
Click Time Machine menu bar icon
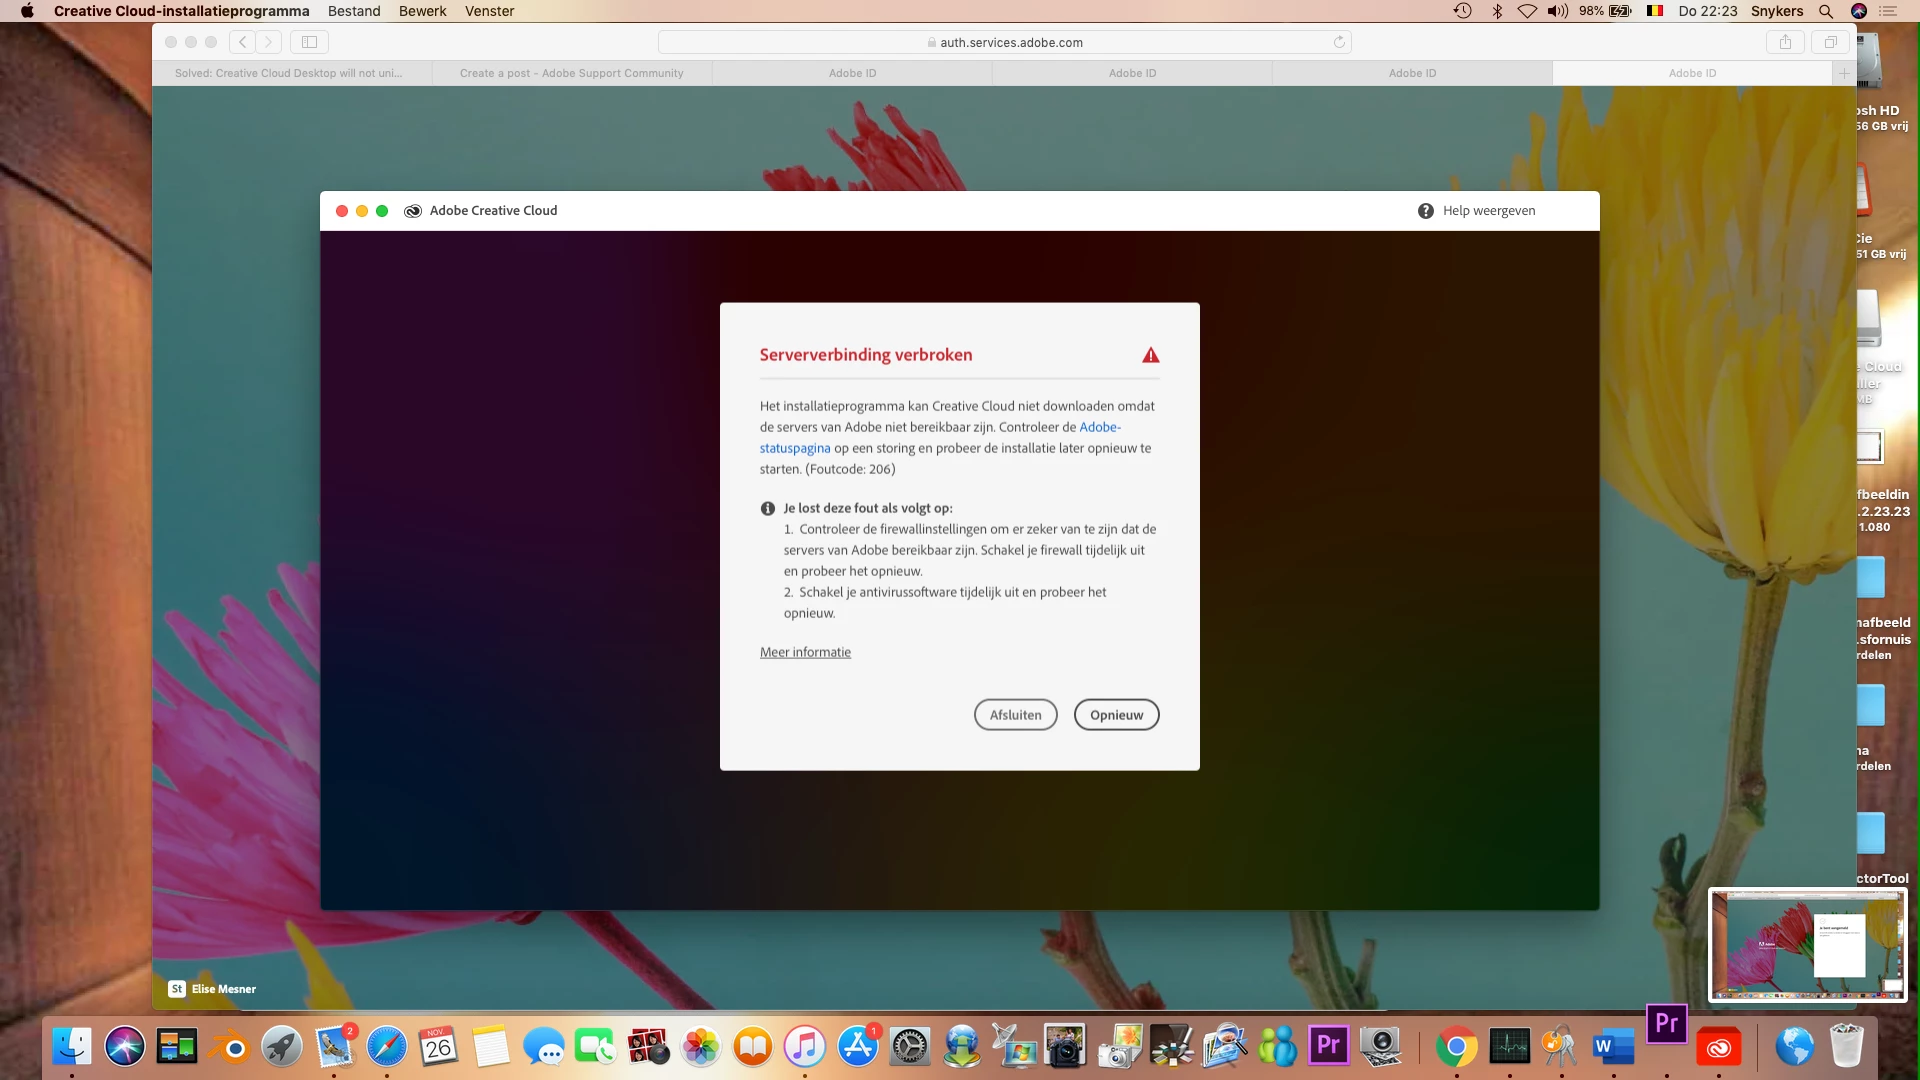[1462, 11]
